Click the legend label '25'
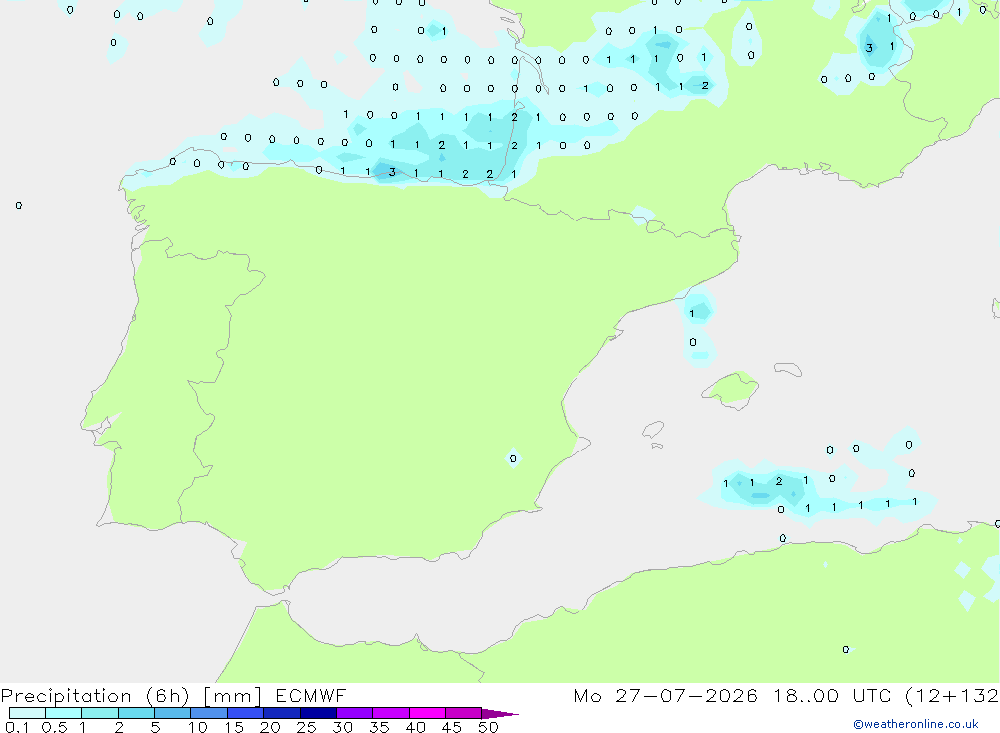Viewport: 1000px width, 733px height. (306, 727)
